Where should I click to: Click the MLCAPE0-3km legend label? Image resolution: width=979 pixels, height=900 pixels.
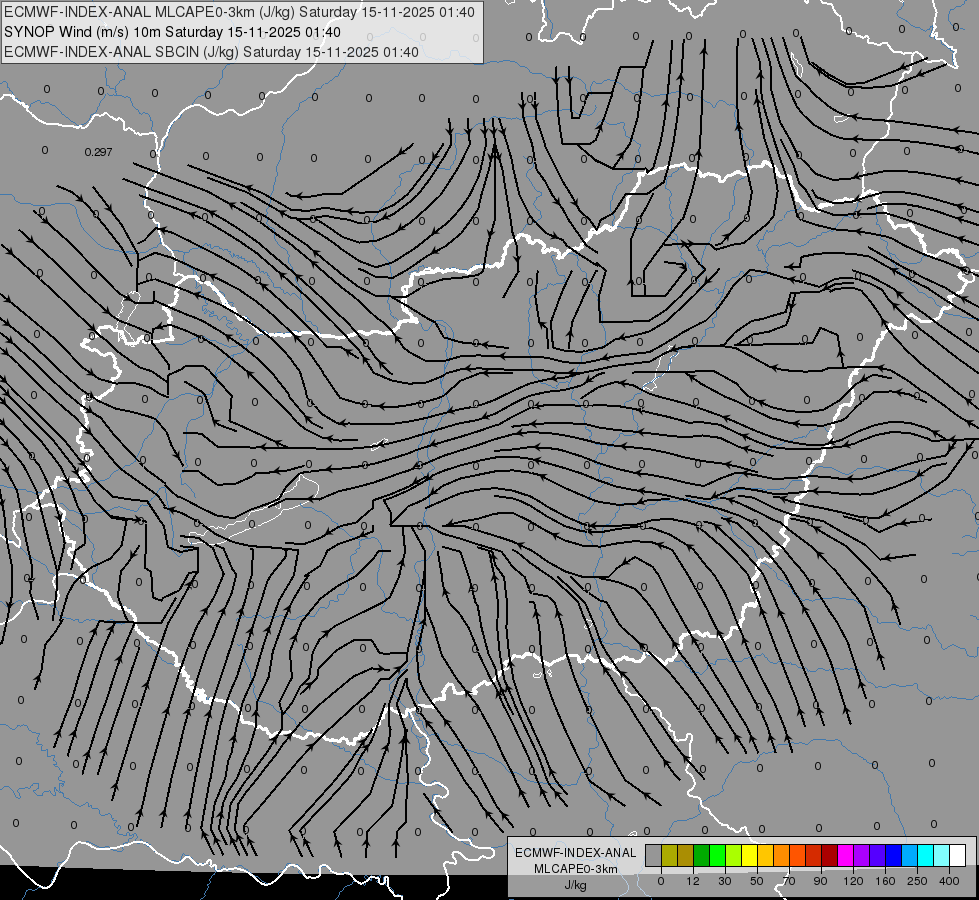coord(576,869)
